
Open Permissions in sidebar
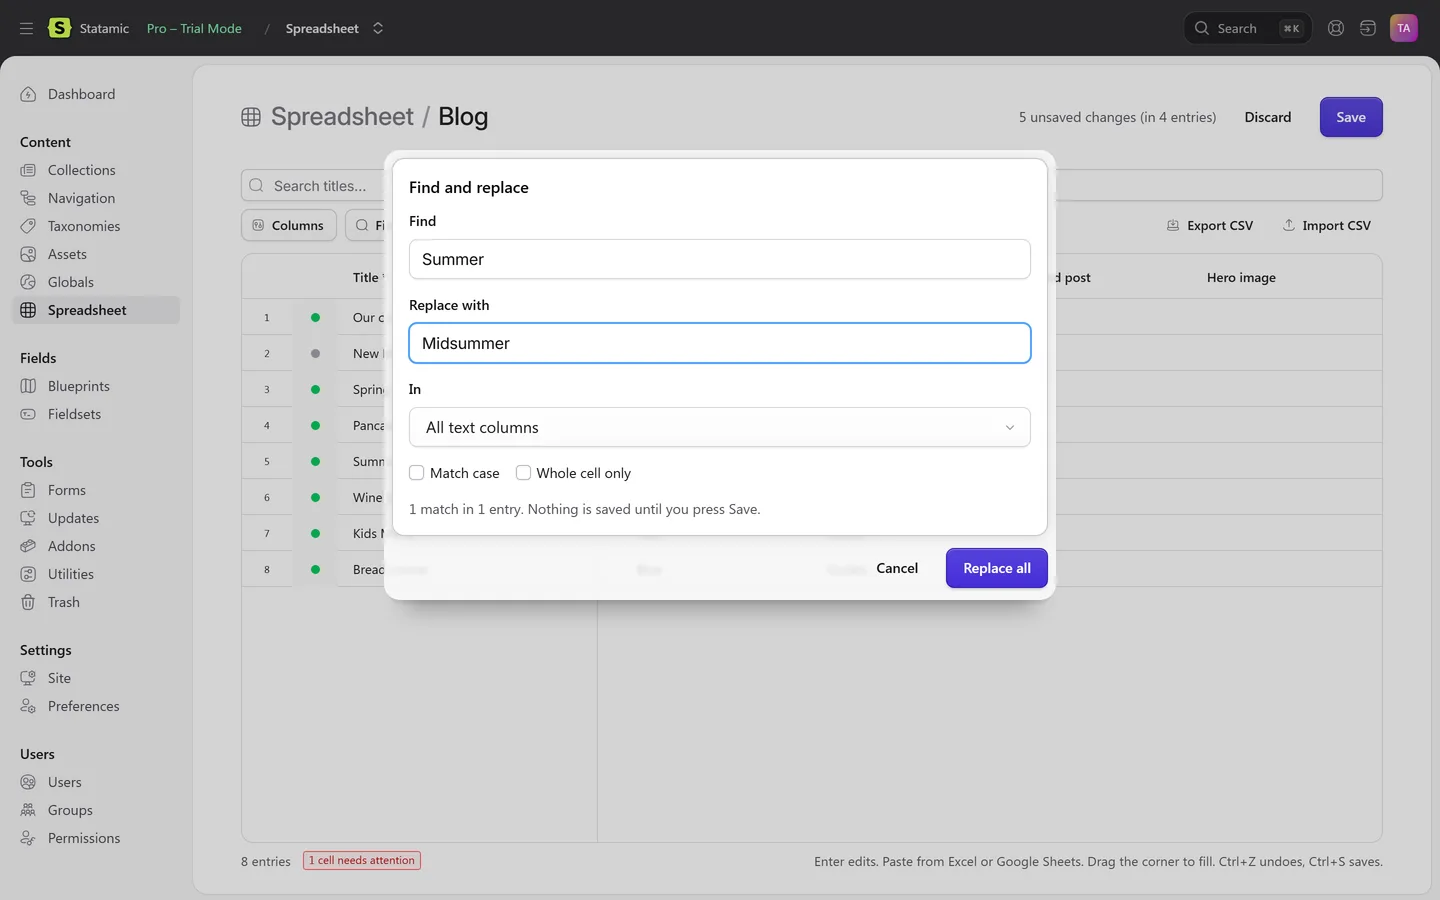click(84, 838)
